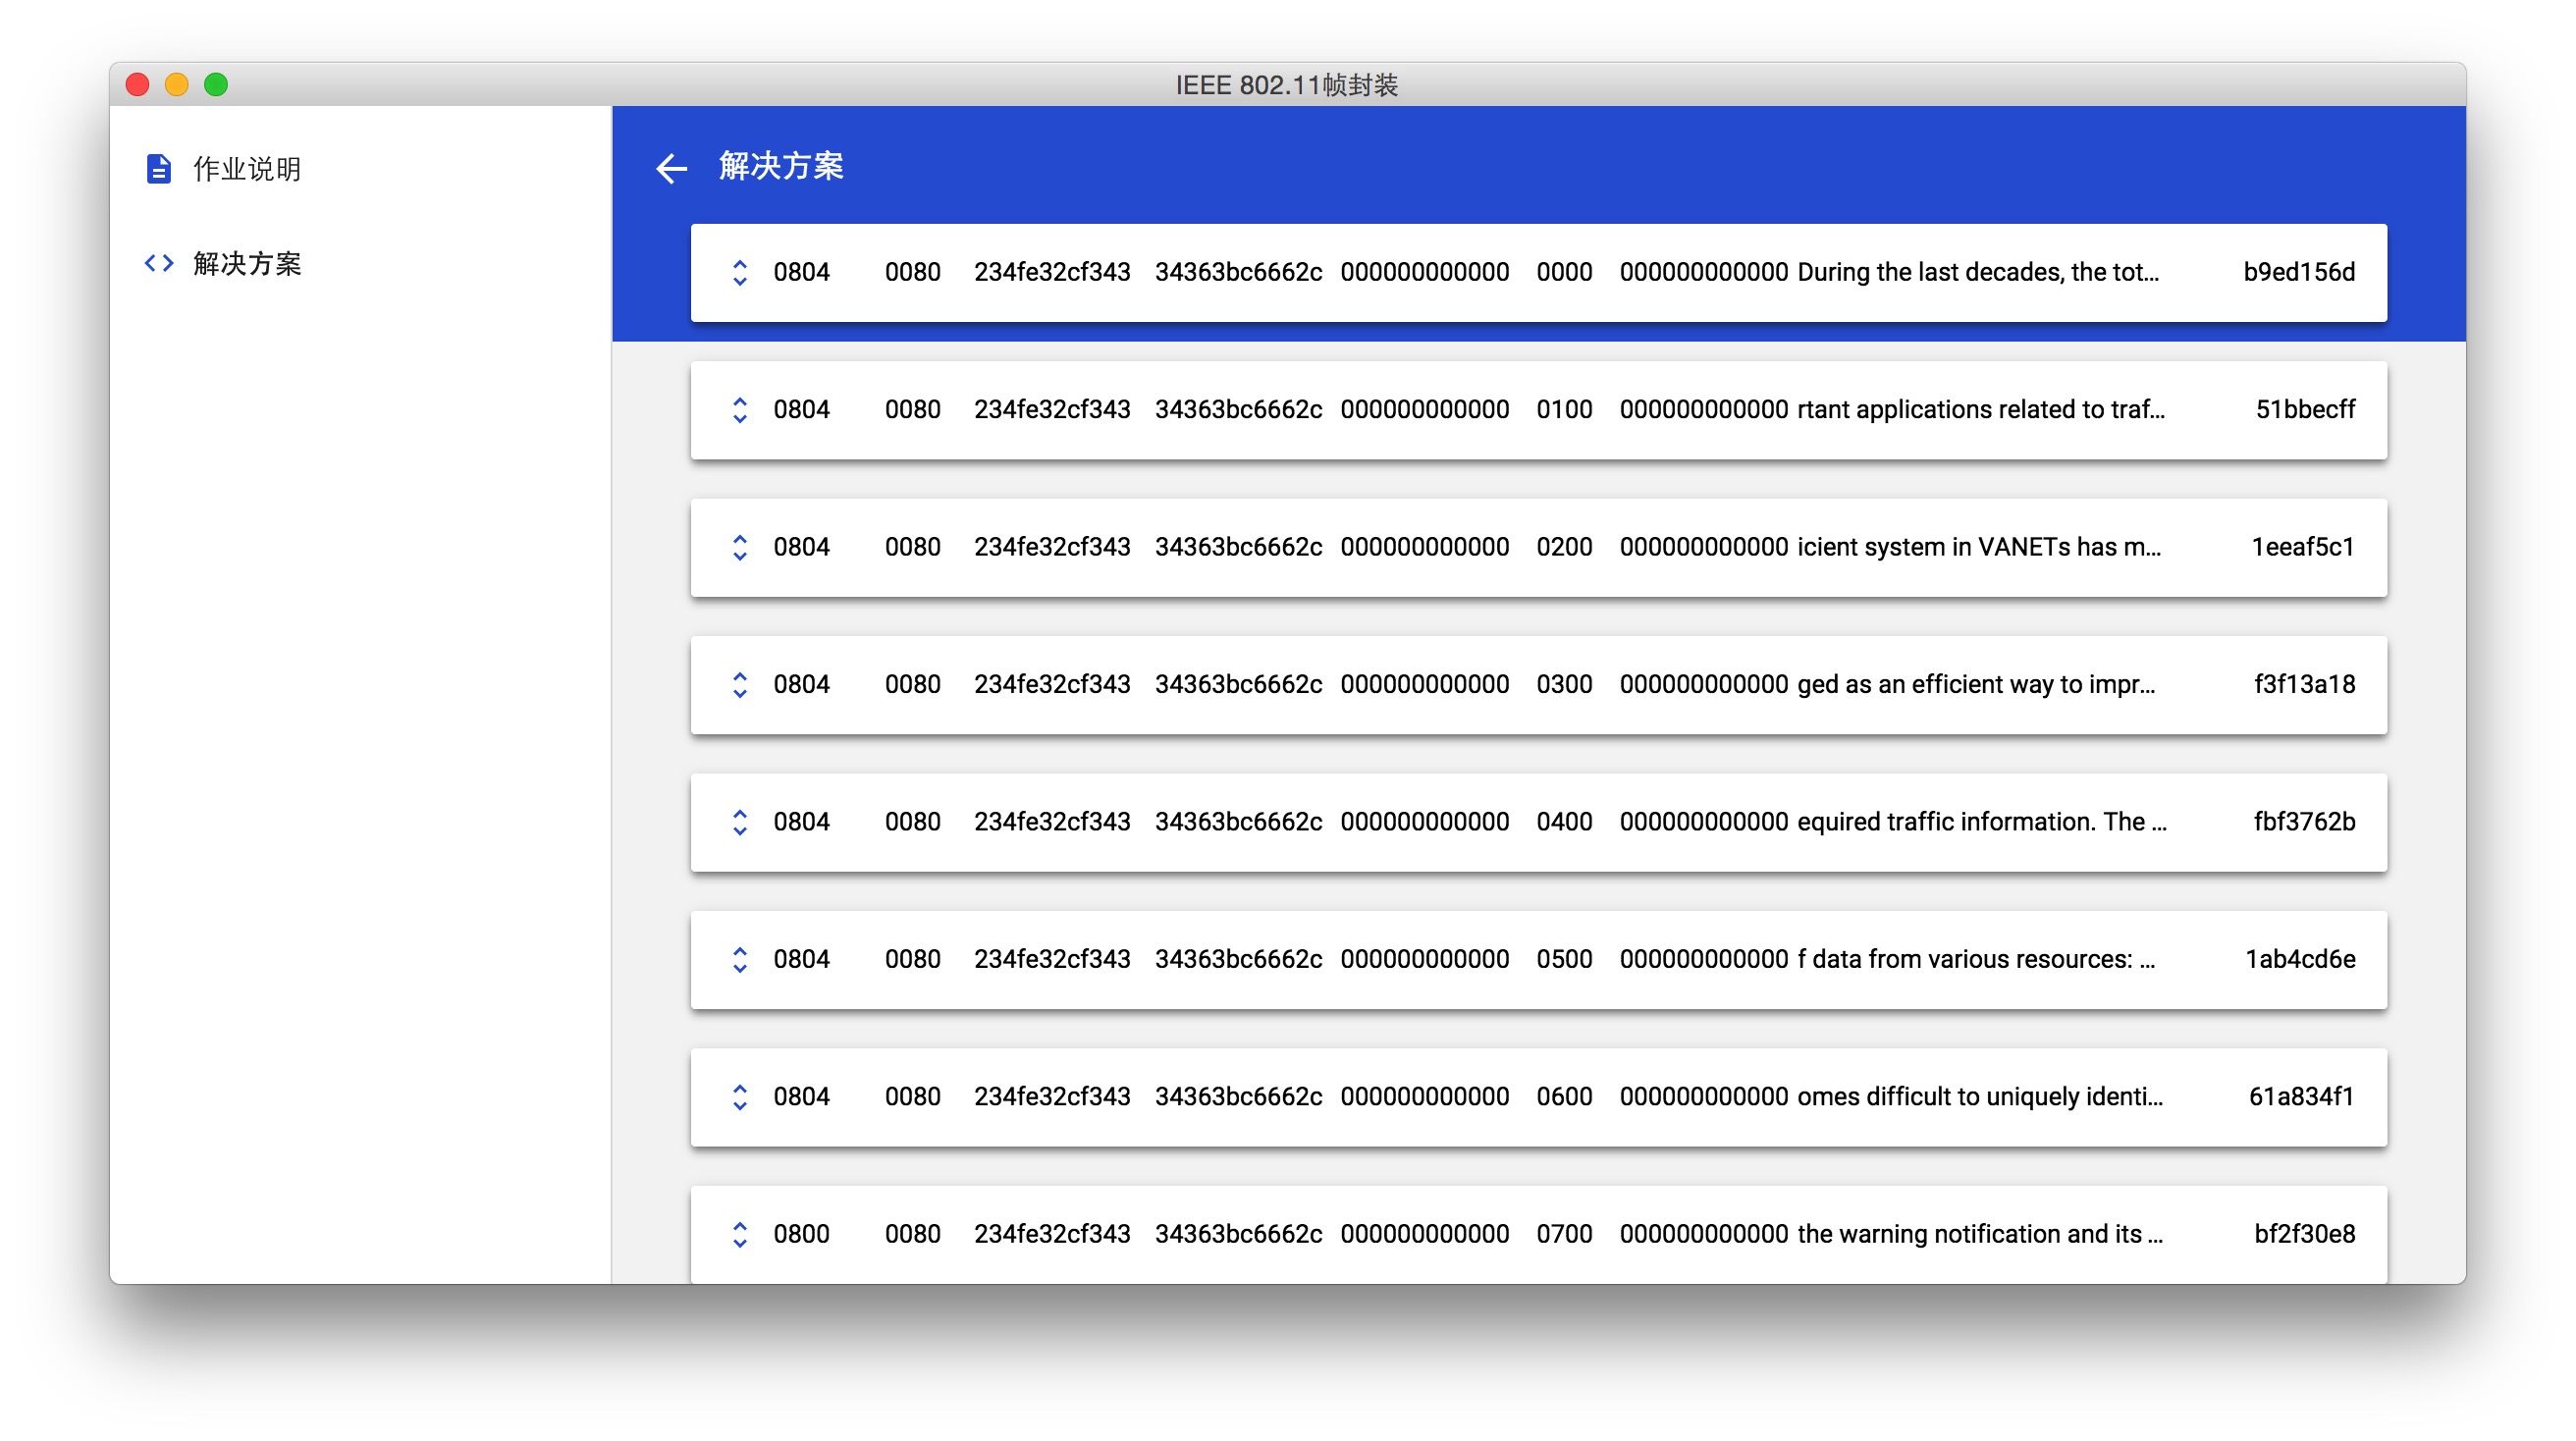Click the 解决方案 page title in header
The image size is (2576, 1441).
tap(781, 166)
